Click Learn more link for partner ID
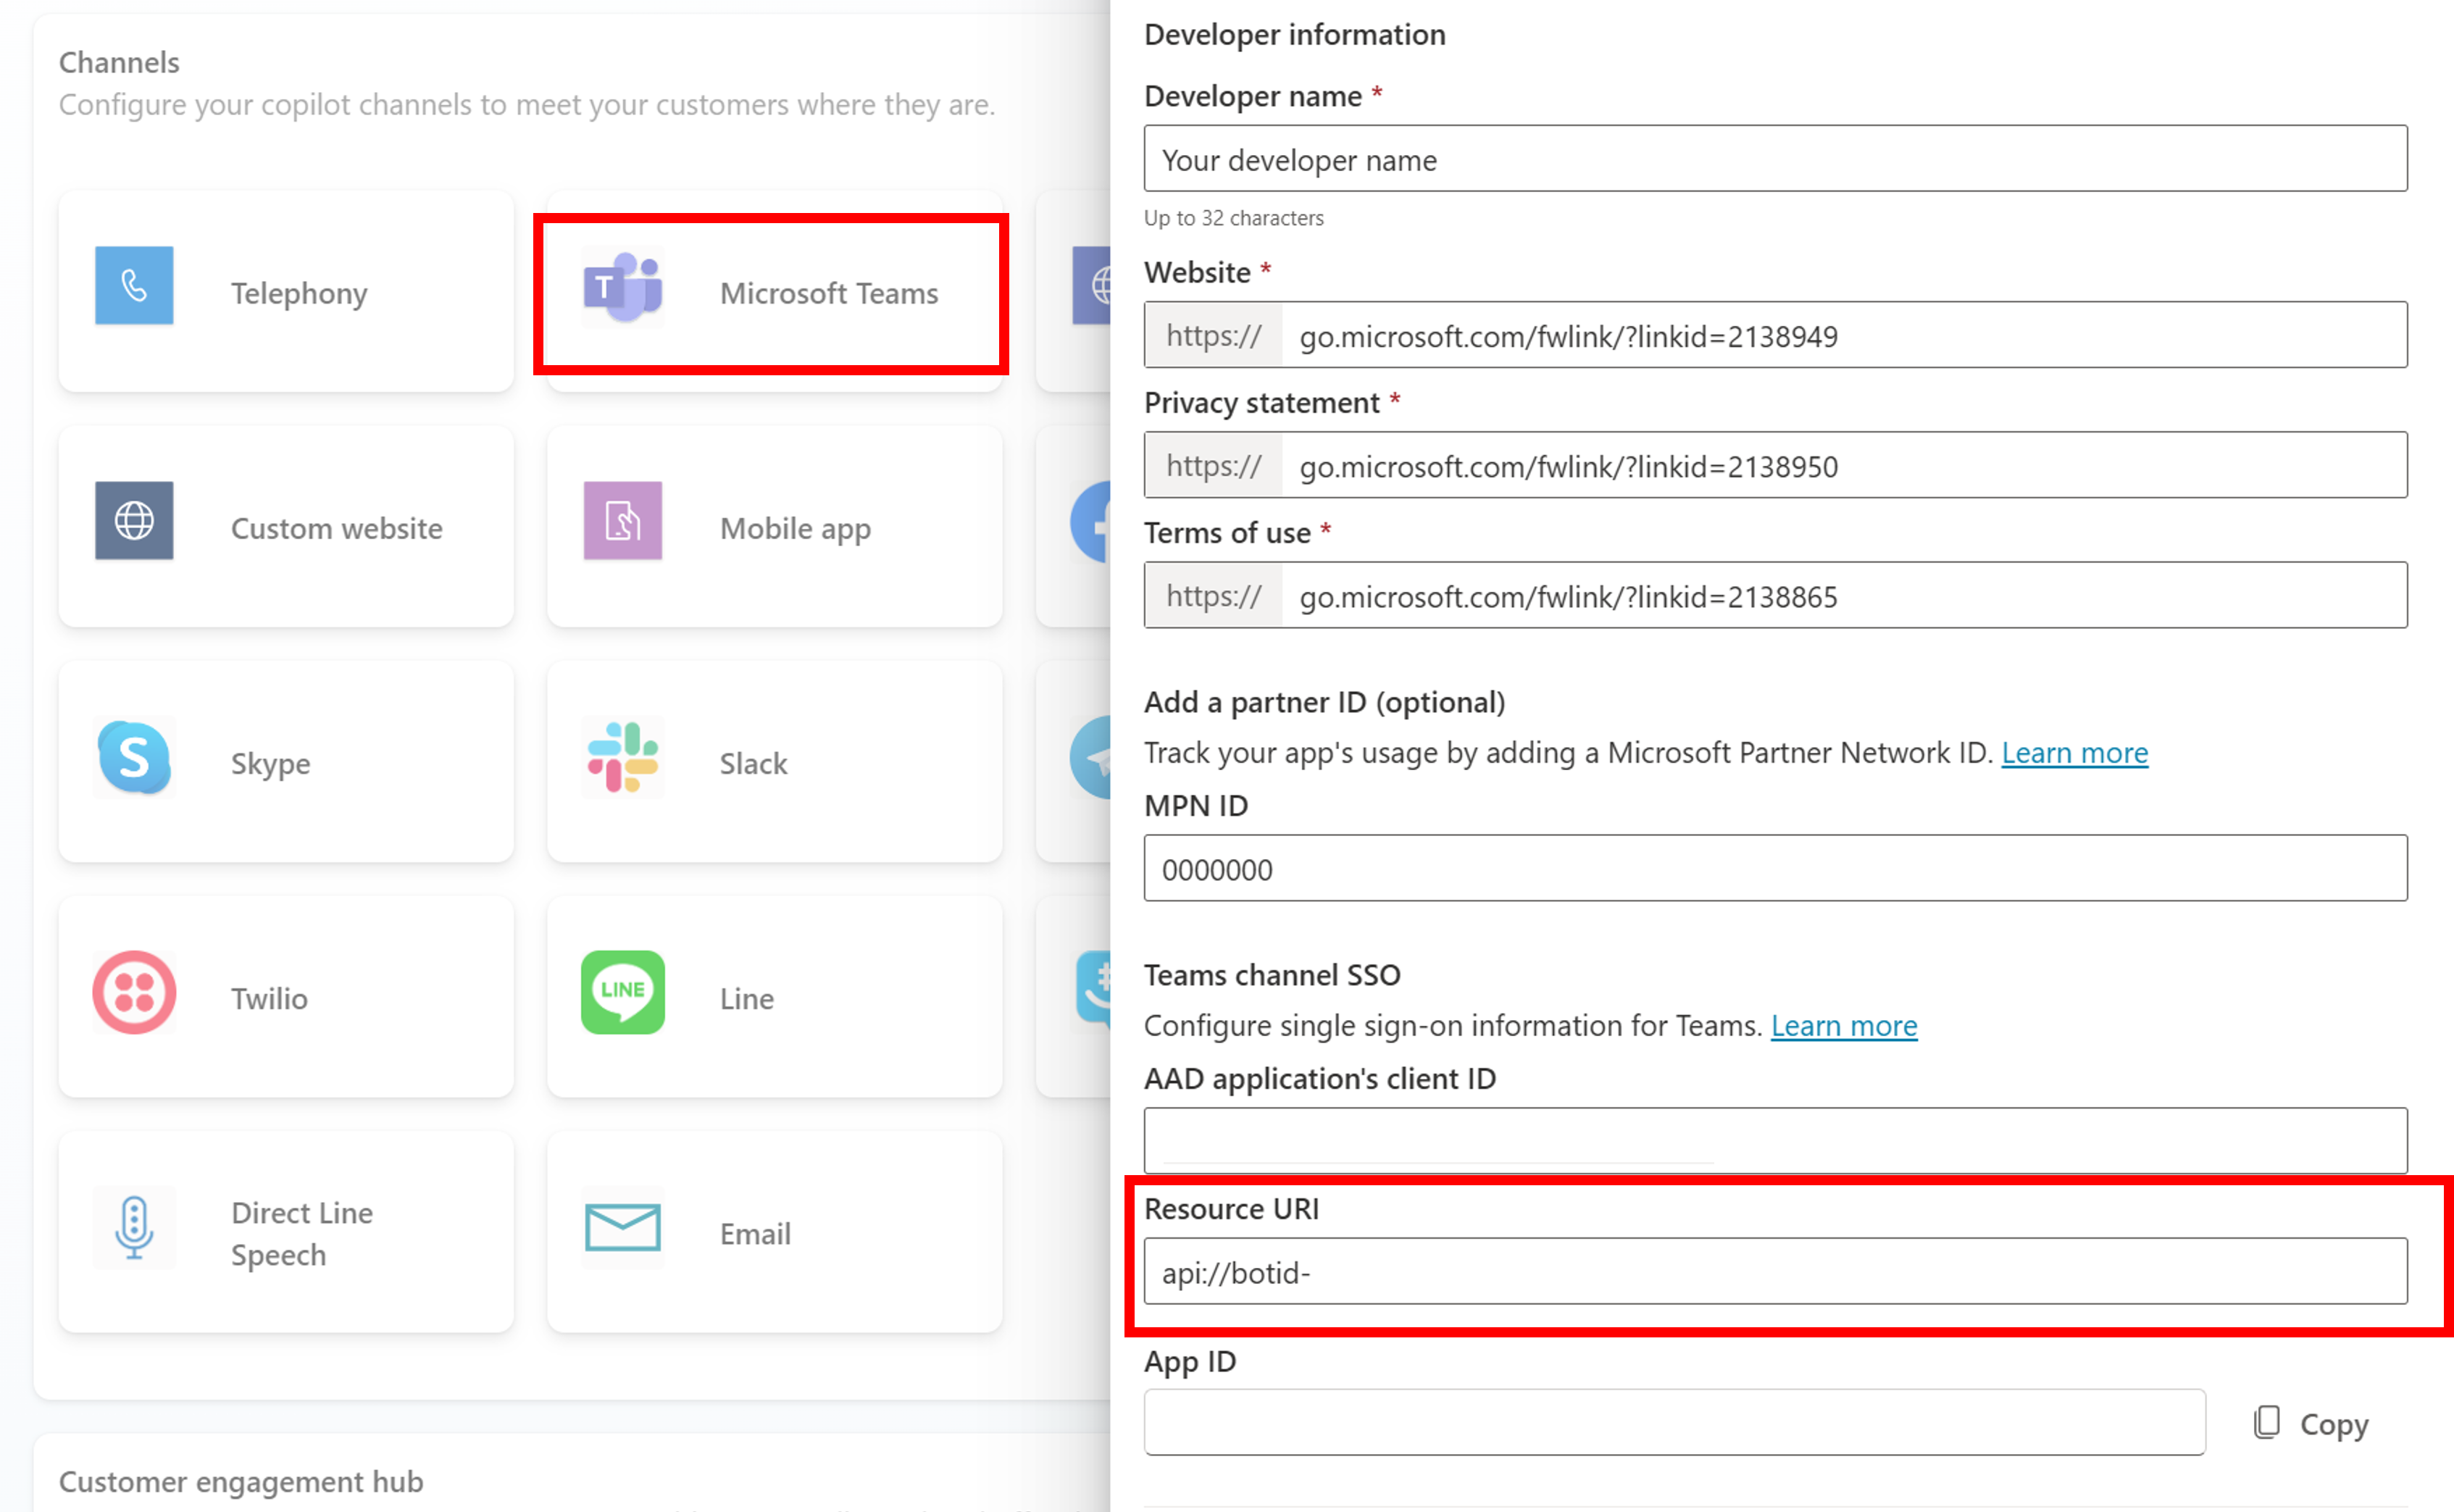The height and width of the screenshot is (1512, 2454). [x=2075, y=751]
